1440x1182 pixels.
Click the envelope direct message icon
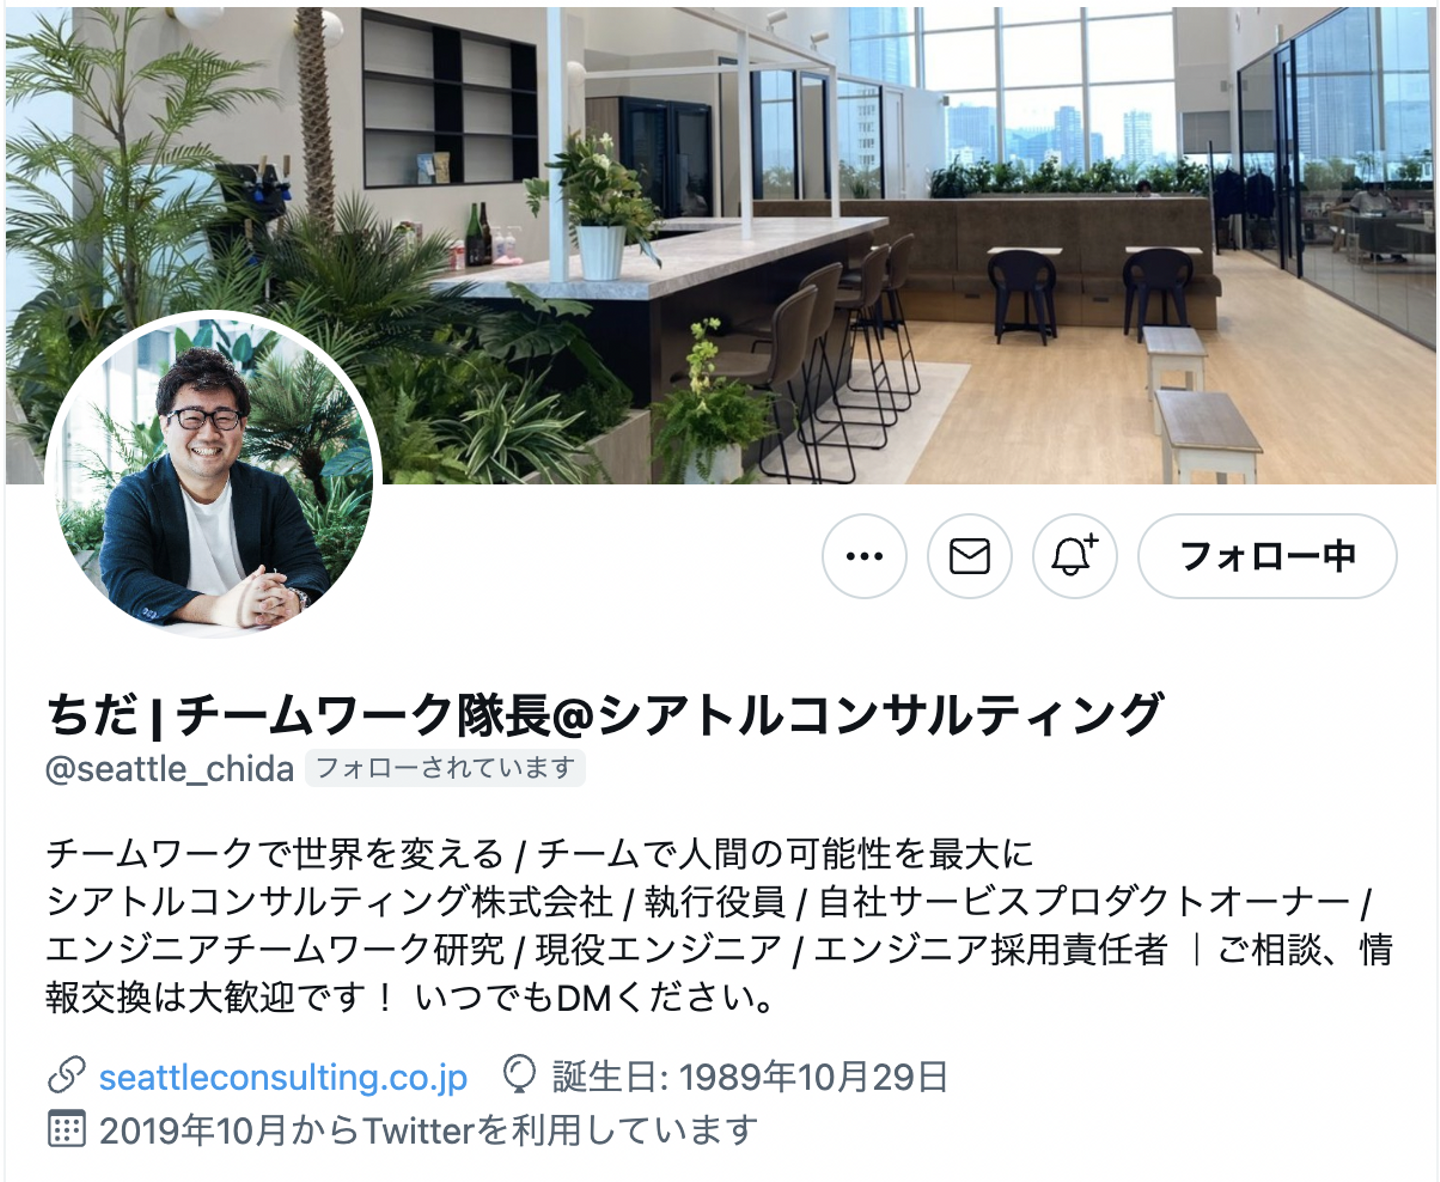point(969,556)
